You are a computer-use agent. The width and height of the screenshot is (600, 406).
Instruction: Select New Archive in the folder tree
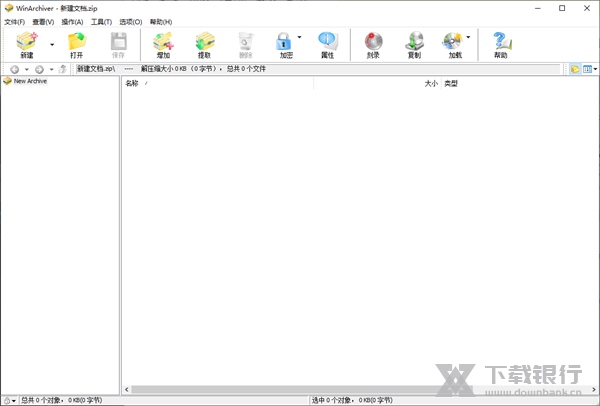(x=30, y=81)
